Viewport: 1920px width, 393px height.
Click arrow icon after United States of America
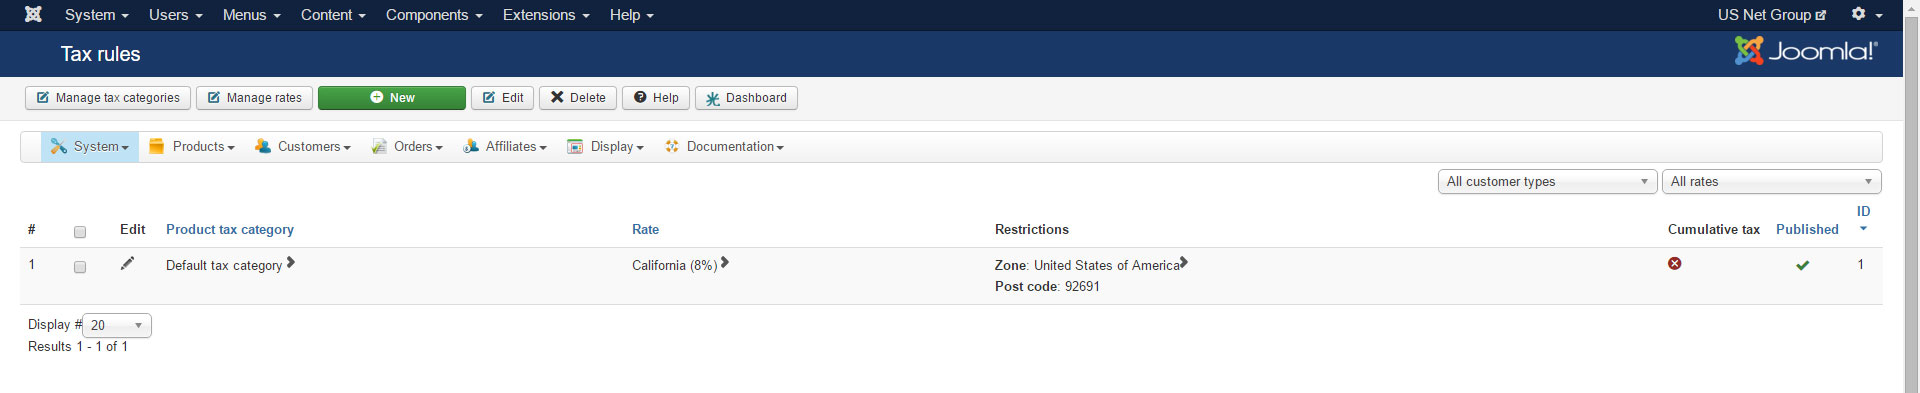pyautogui.click(x=1184, y=263)
